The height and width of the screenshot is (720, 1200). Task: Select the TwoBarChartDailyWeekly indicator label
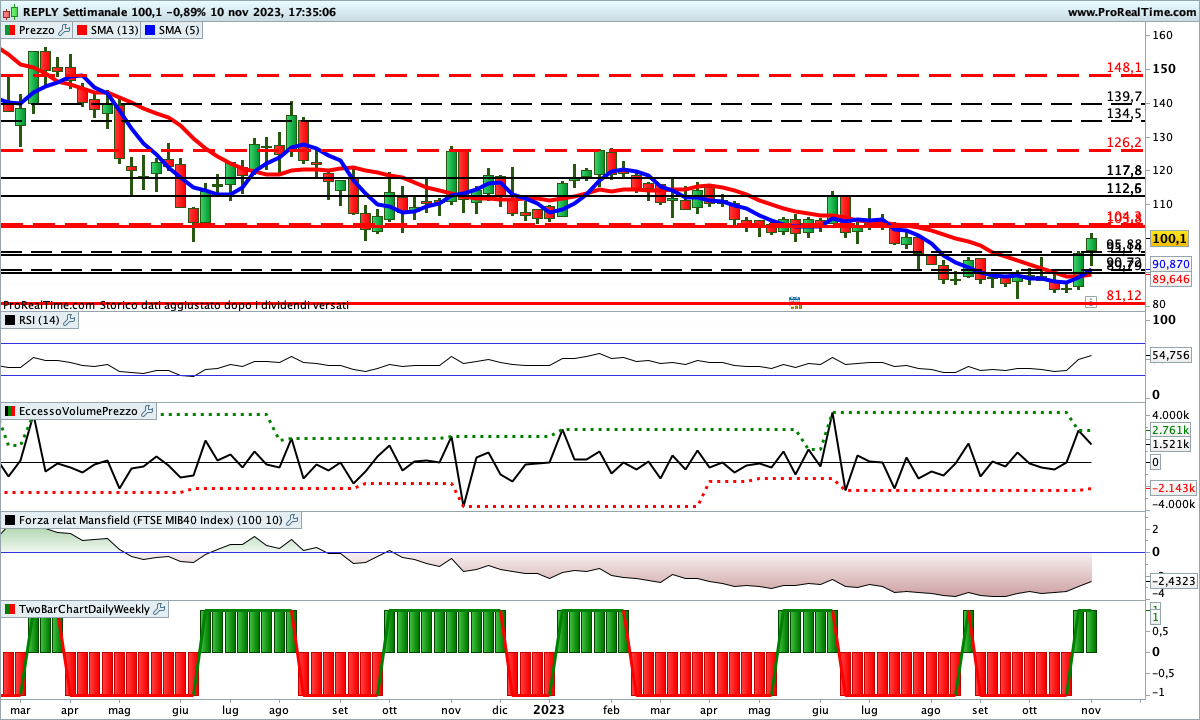pyautogui.click(x=85, y=608)
